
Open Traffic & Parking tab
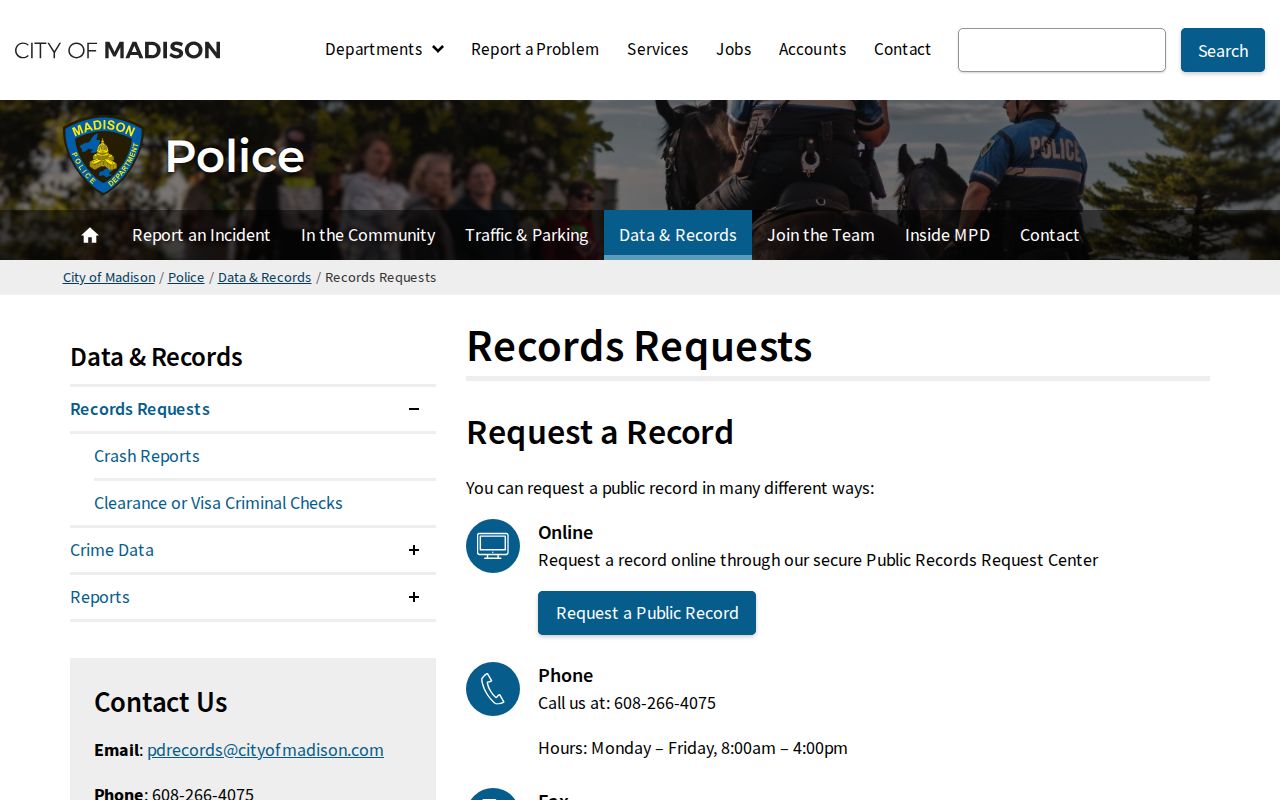tap(527, 235)
